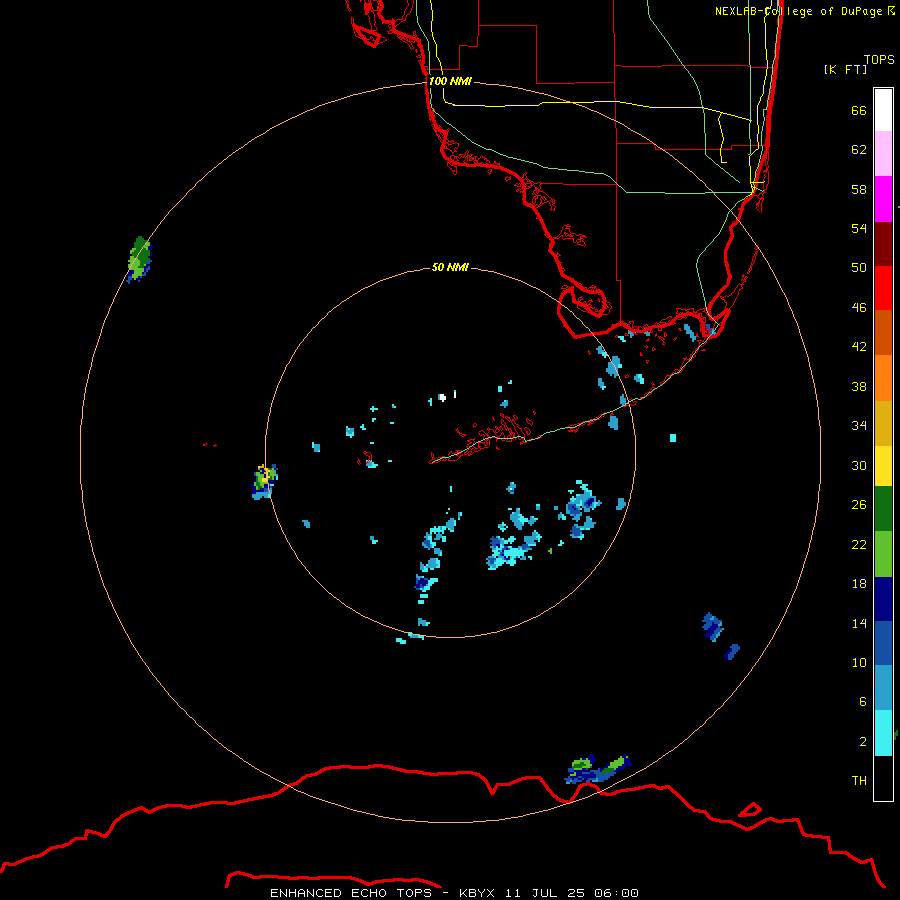The image size is (900, 900).
Task: Click the '54' legend value
Action: [x=859, y=228]
